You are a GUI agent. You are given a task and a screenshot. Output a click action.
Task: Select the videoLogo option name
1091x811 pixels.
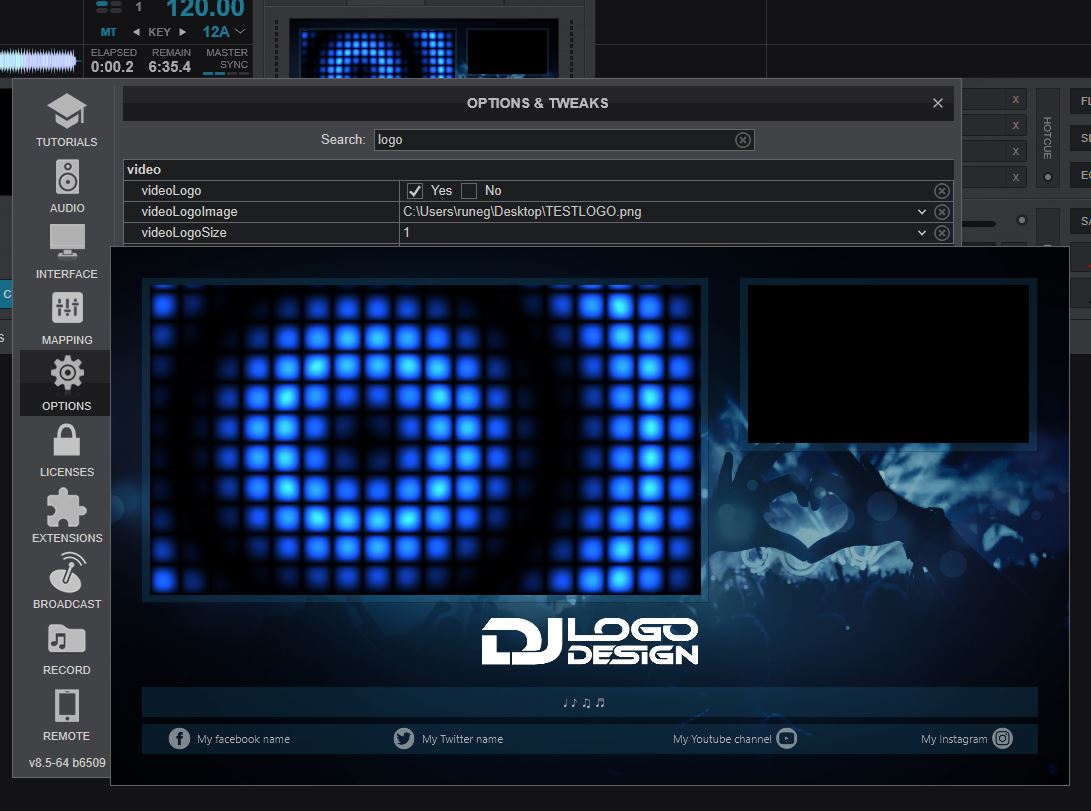pos(171,191)
